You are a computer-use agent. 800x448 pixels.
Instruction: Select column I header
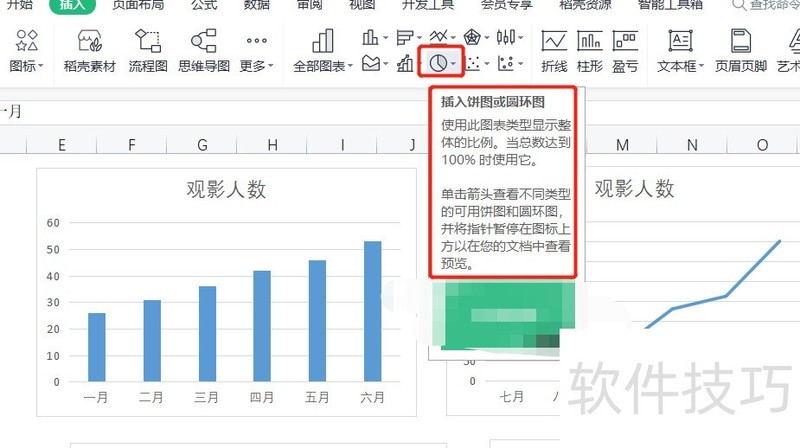point(342,145)
